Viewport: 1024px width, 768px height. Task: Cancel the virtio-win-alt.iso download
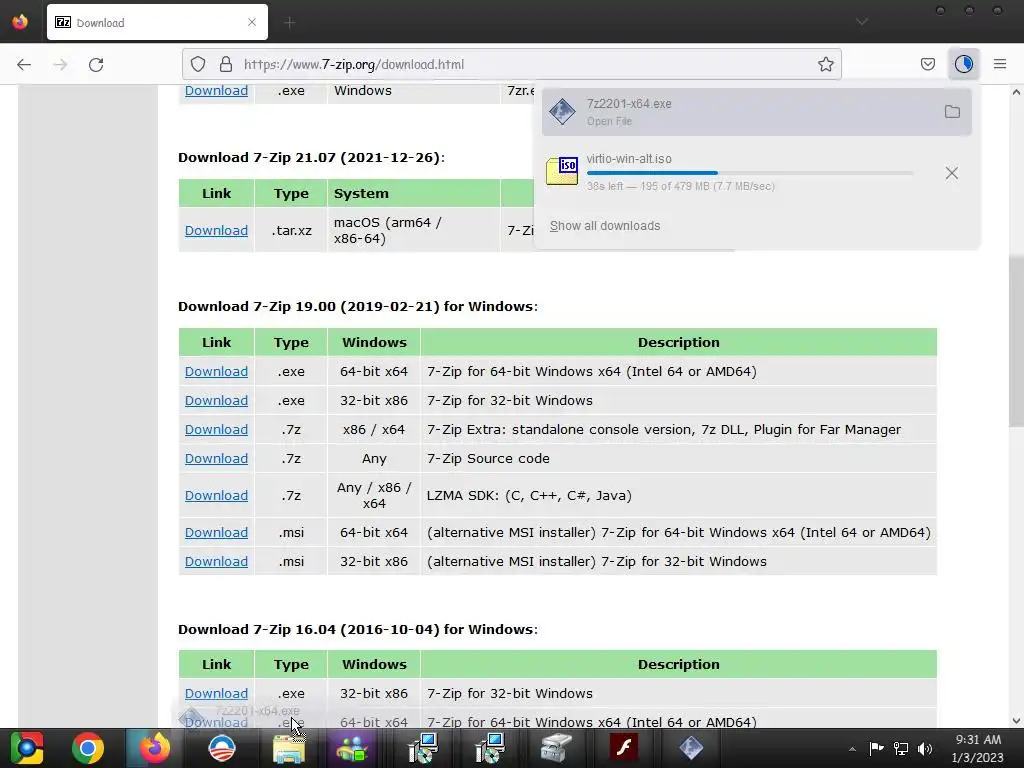tap(952, 173)
